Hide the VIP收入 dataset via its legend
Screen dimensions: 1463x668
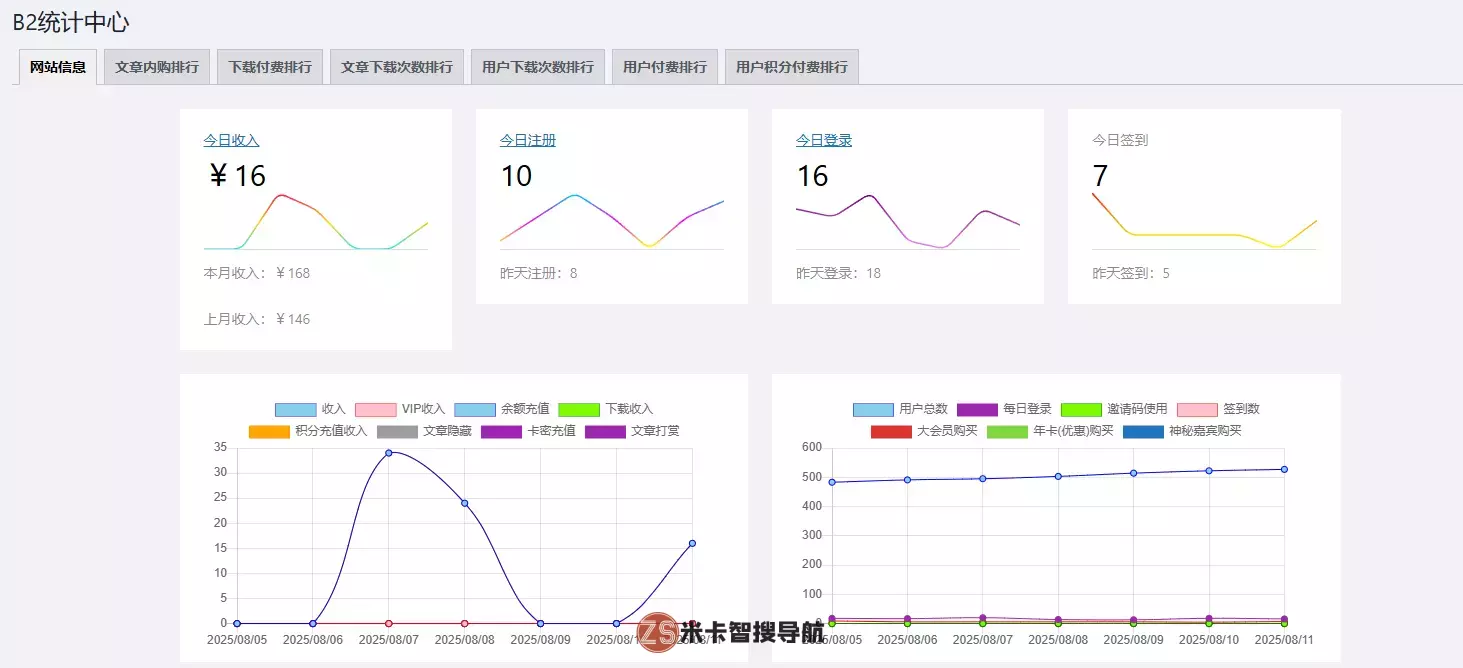(x=400, y=409)
